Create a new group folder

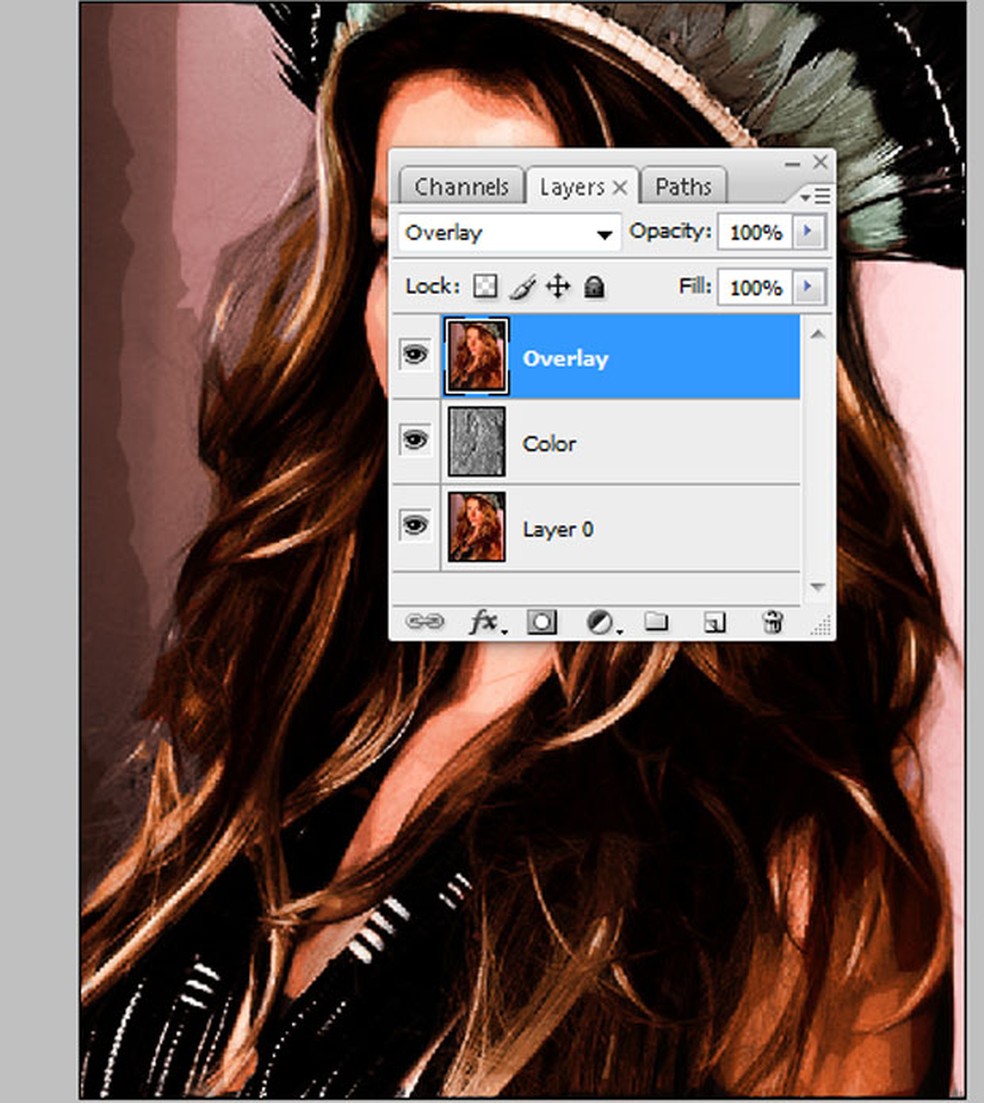[x=656, y=621]
